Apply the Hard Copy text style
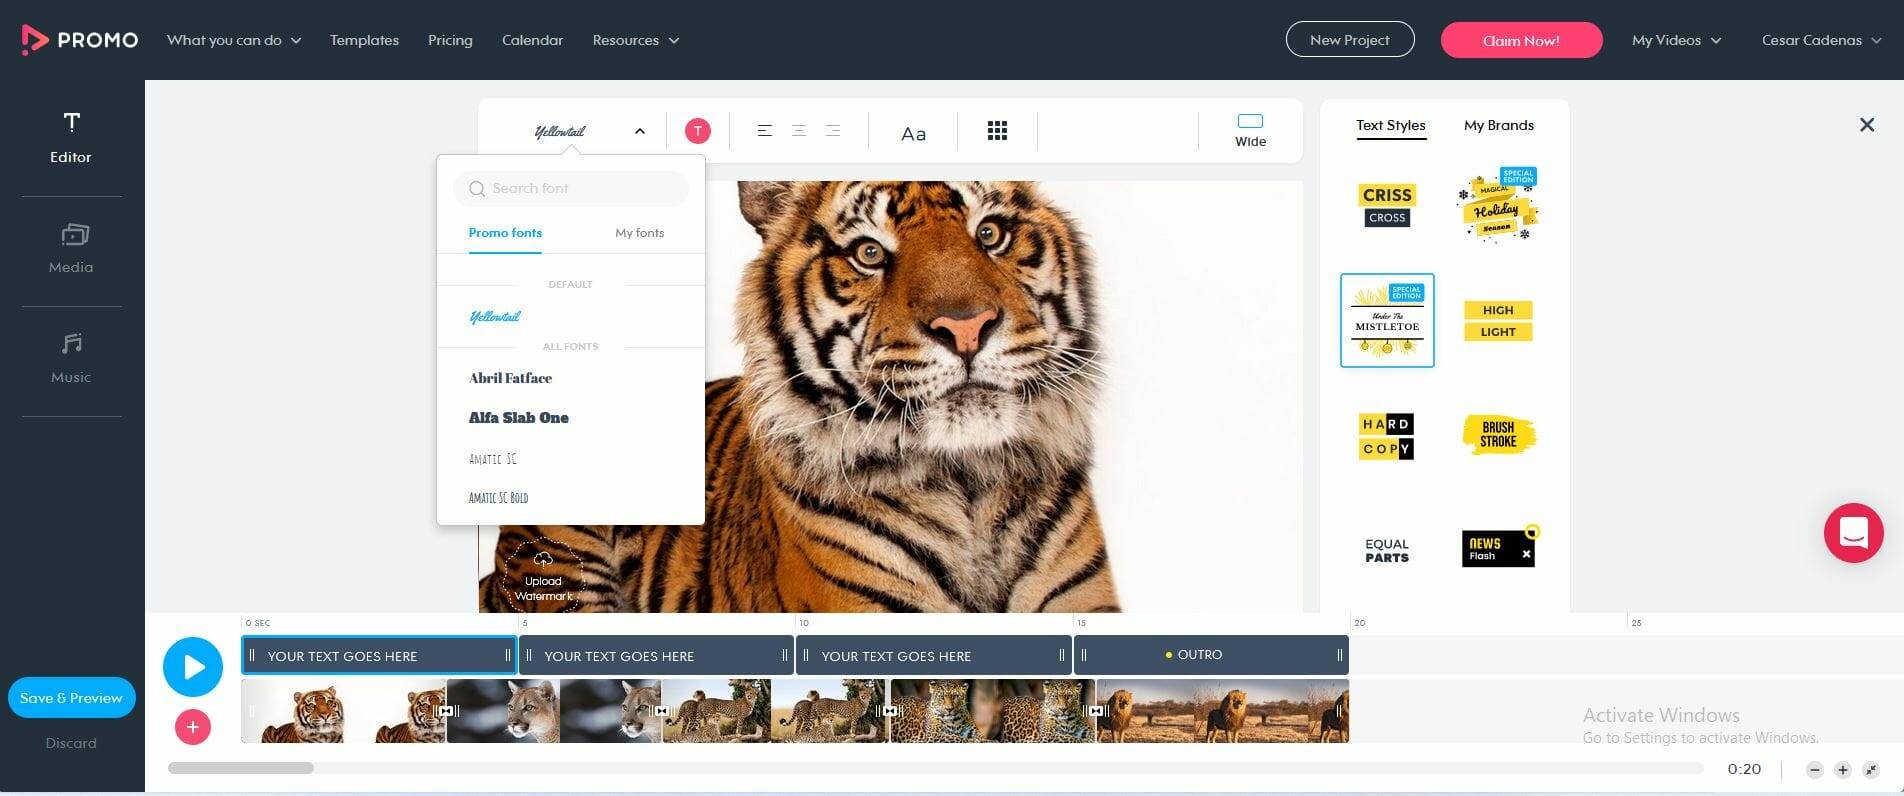 click(x=1387, y=436)
